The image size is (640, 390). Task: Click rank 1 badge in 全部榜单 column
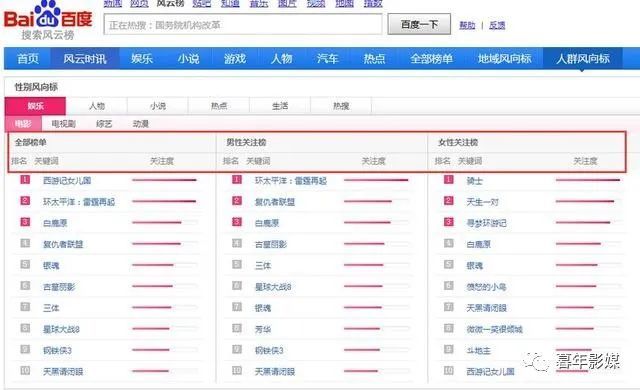[25, 179]
